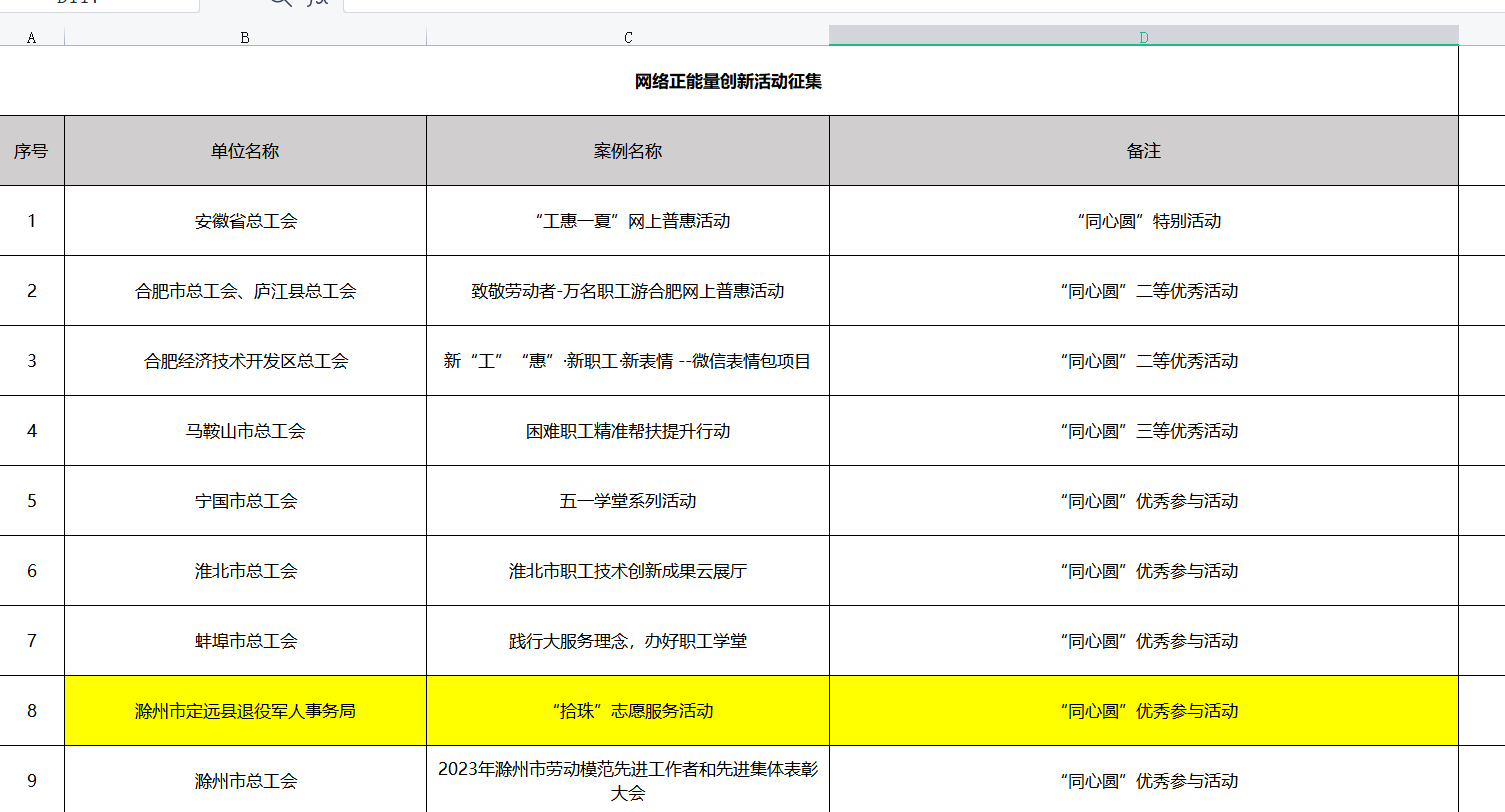Click the 案例名称 header cell
The width and height of the screenshot is (1505, 812).
tap(628, 151)
